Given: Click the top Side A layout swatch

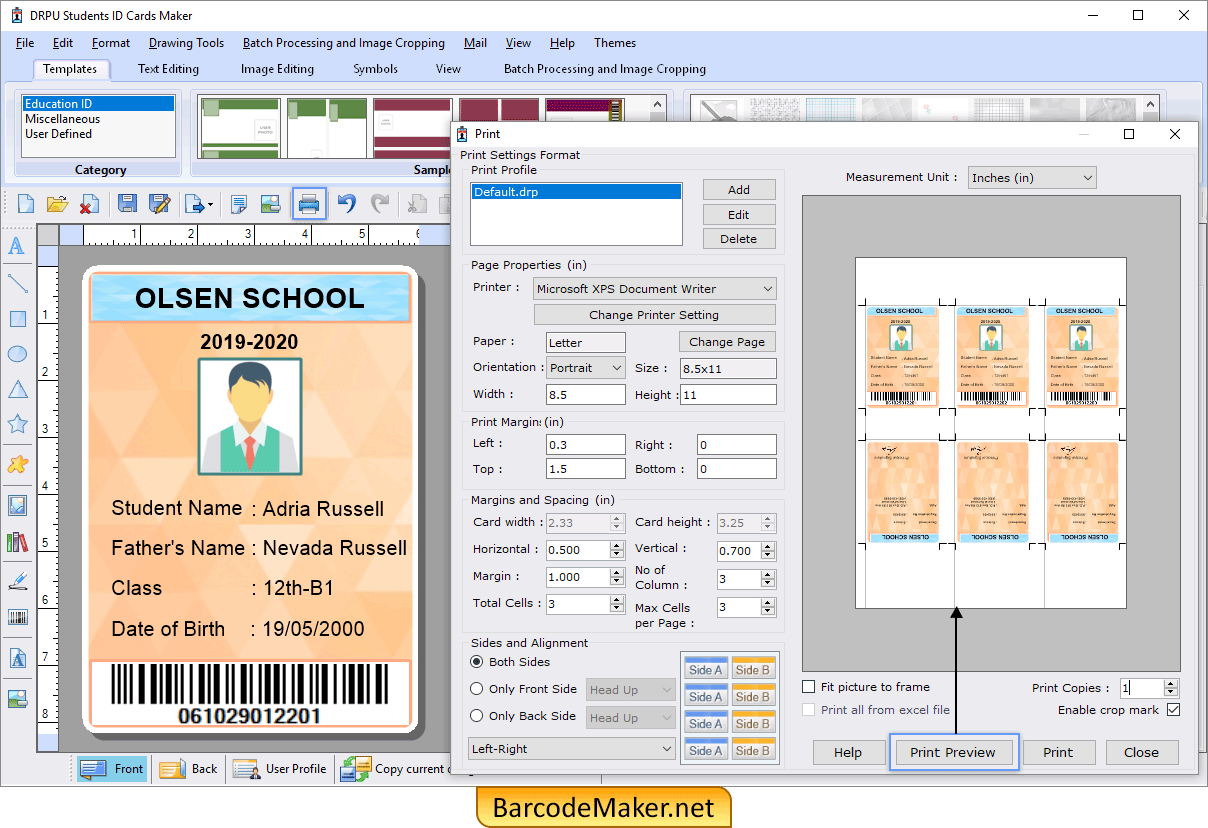Looking at the screenshot, I should (706, 670).
